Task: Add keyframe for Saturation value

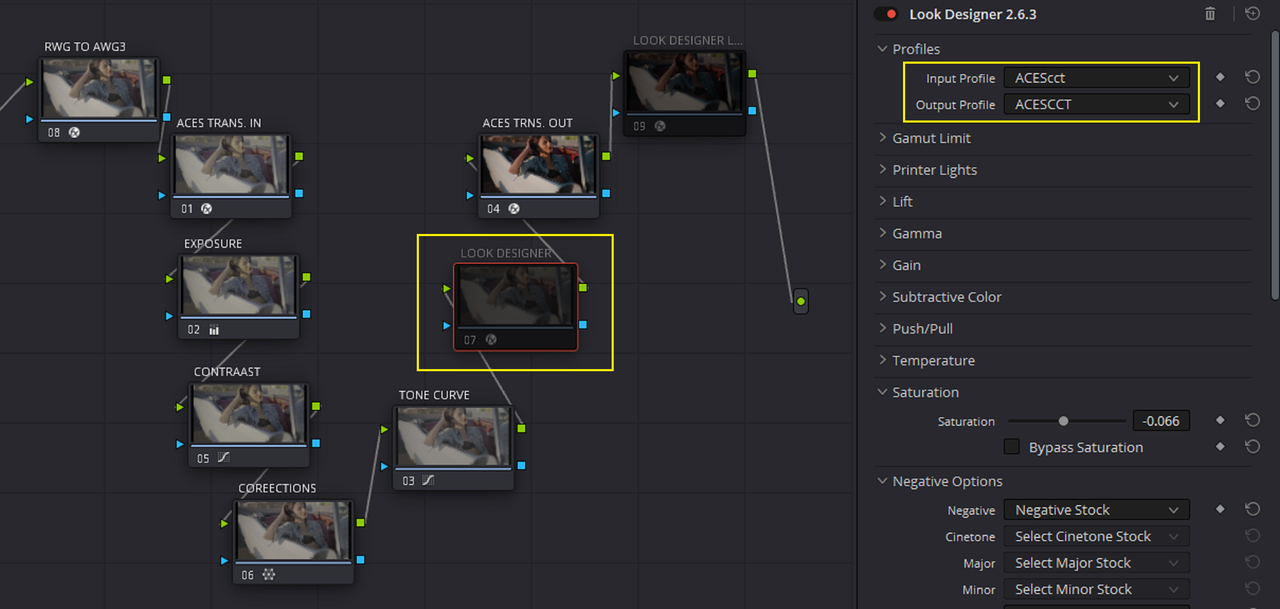Action: point(1220,421)
